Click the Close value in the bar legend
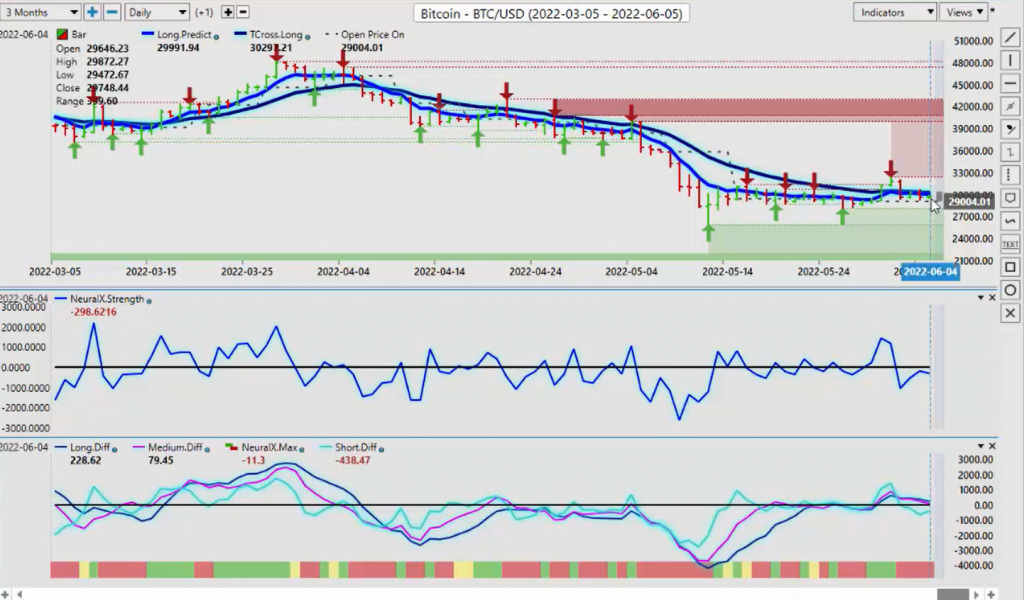1024x600 pixels. click(x=107, y=87)
